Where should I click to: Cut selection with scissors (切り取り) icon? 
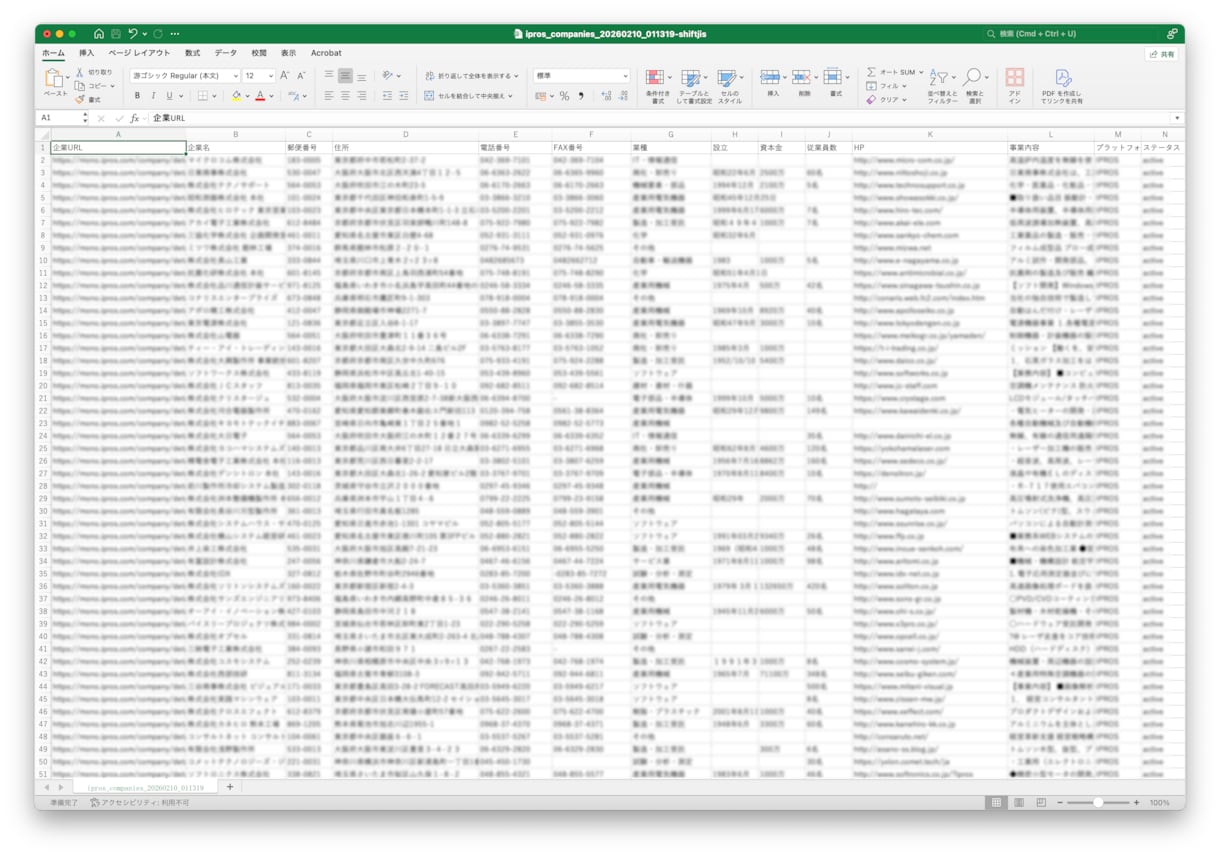pos(80,72)
